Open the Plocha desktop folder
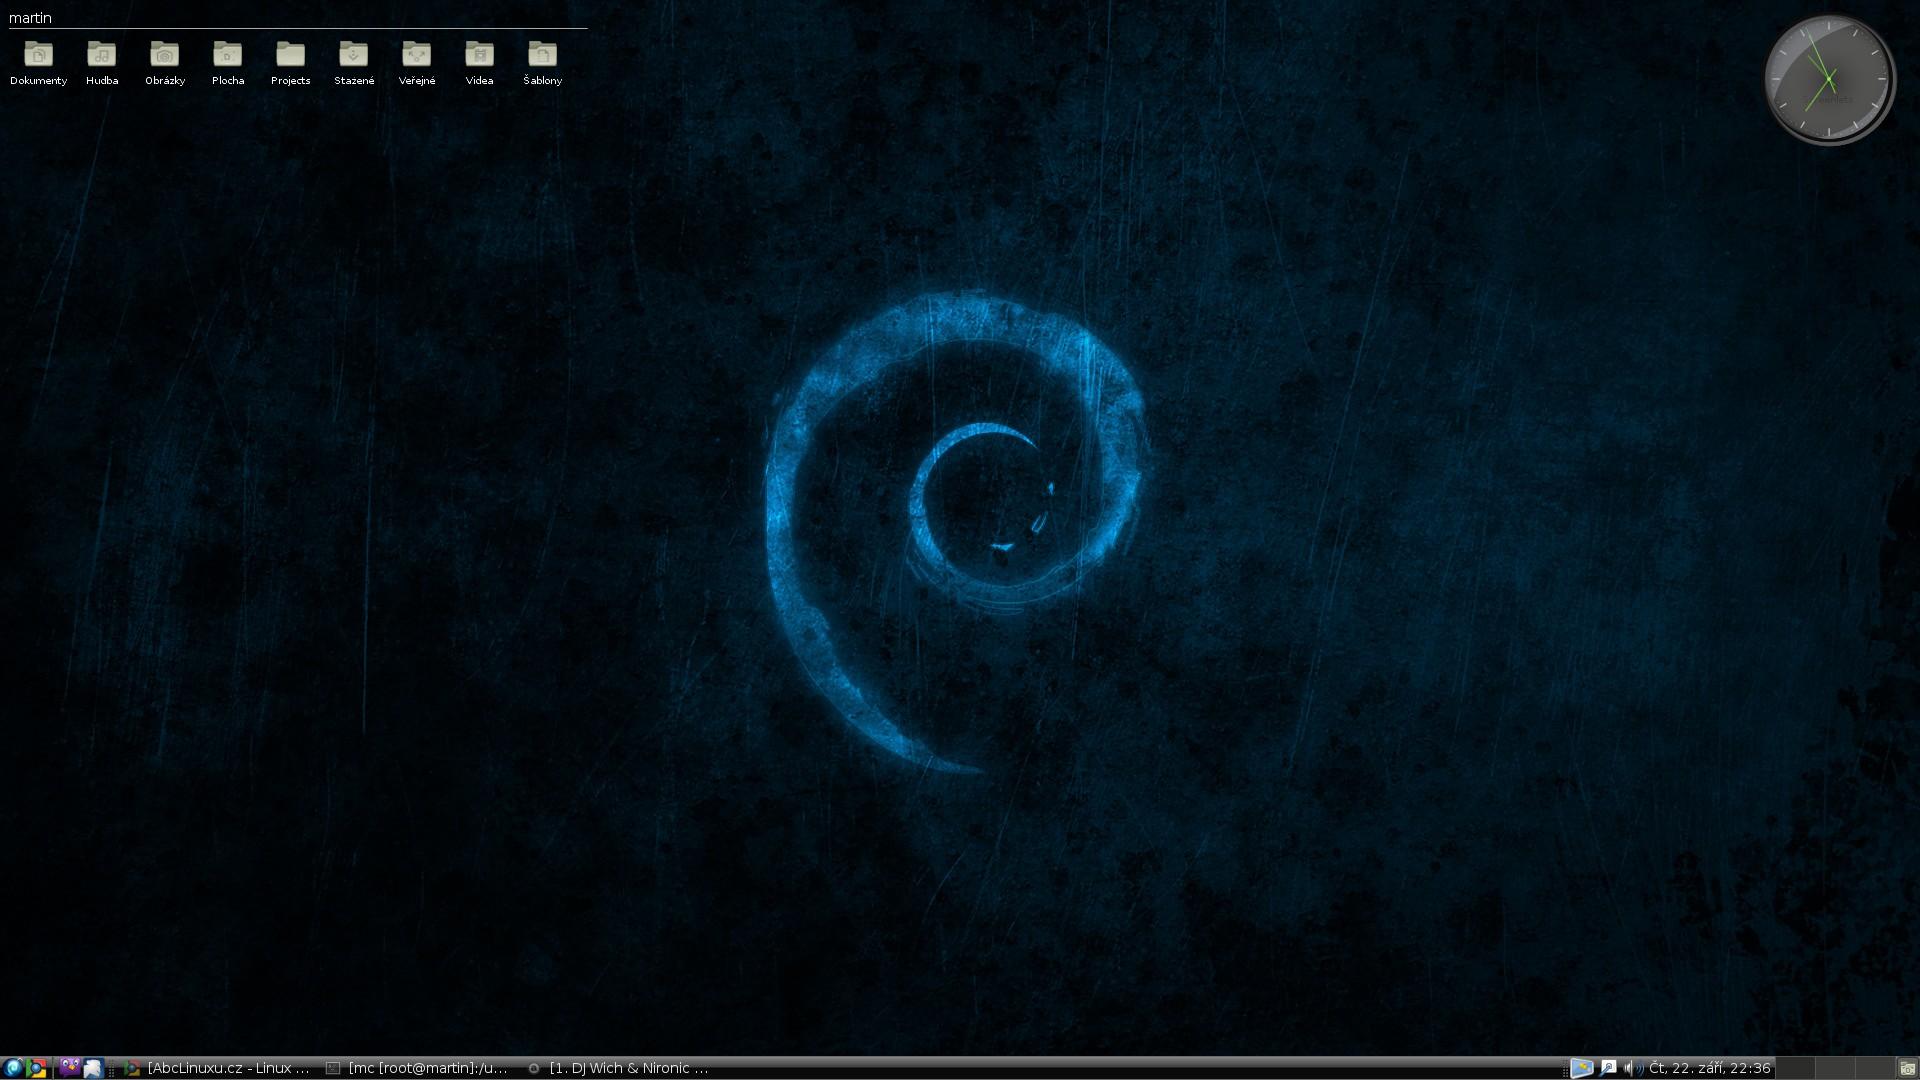The image size is (1920, 1080). [x=228, y=63]
